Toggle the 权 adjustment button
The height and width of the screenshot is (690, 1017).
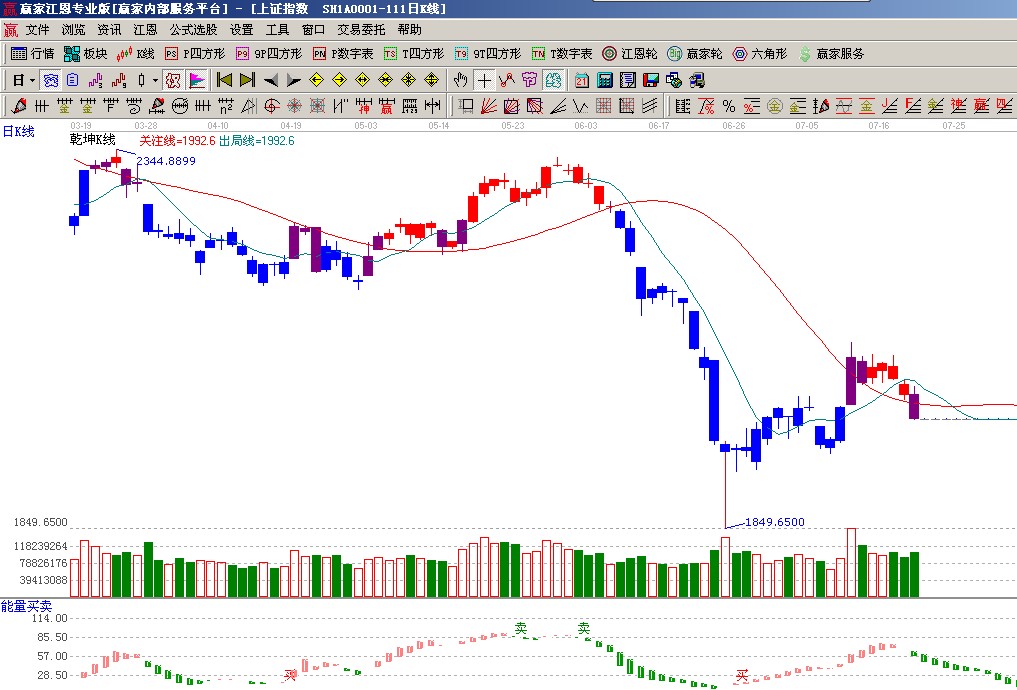coord(172,80)
